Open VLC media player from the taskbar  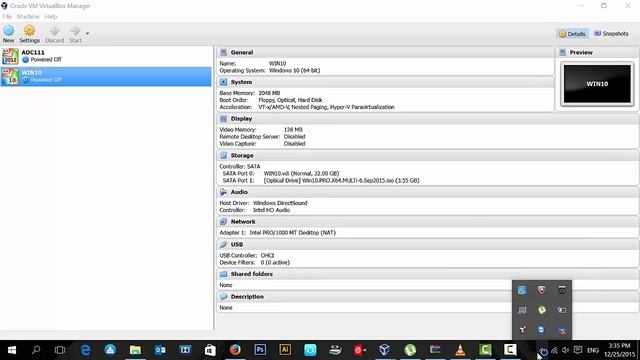[460, 350]
